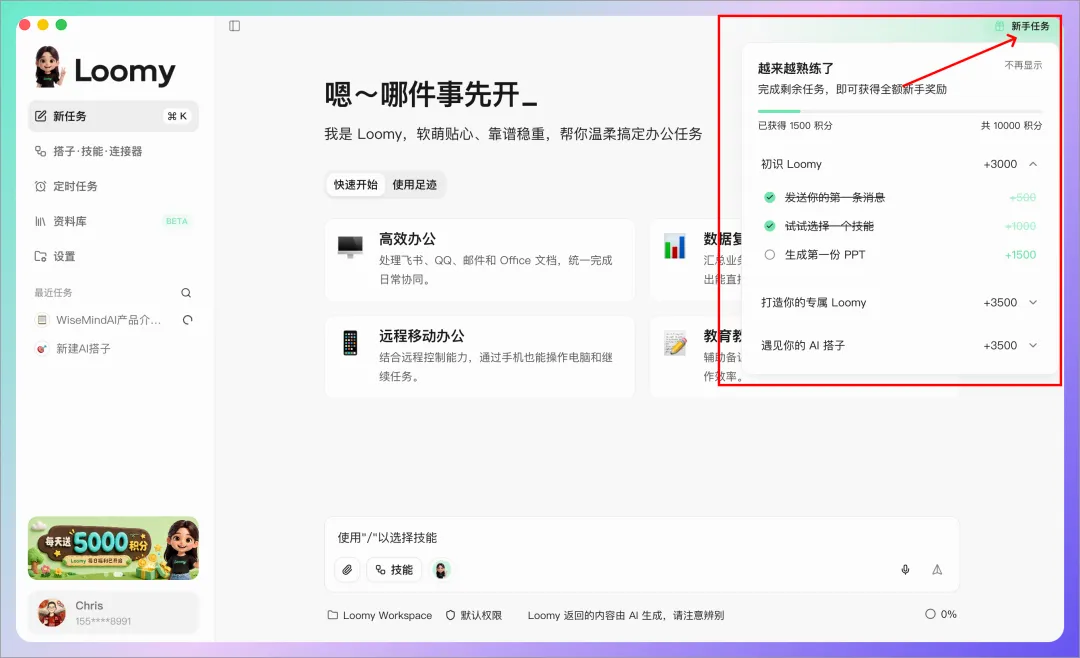The image size is (1080, 658).
Task: Switch to the 快速开始 tab
Action: coord(355,185)
